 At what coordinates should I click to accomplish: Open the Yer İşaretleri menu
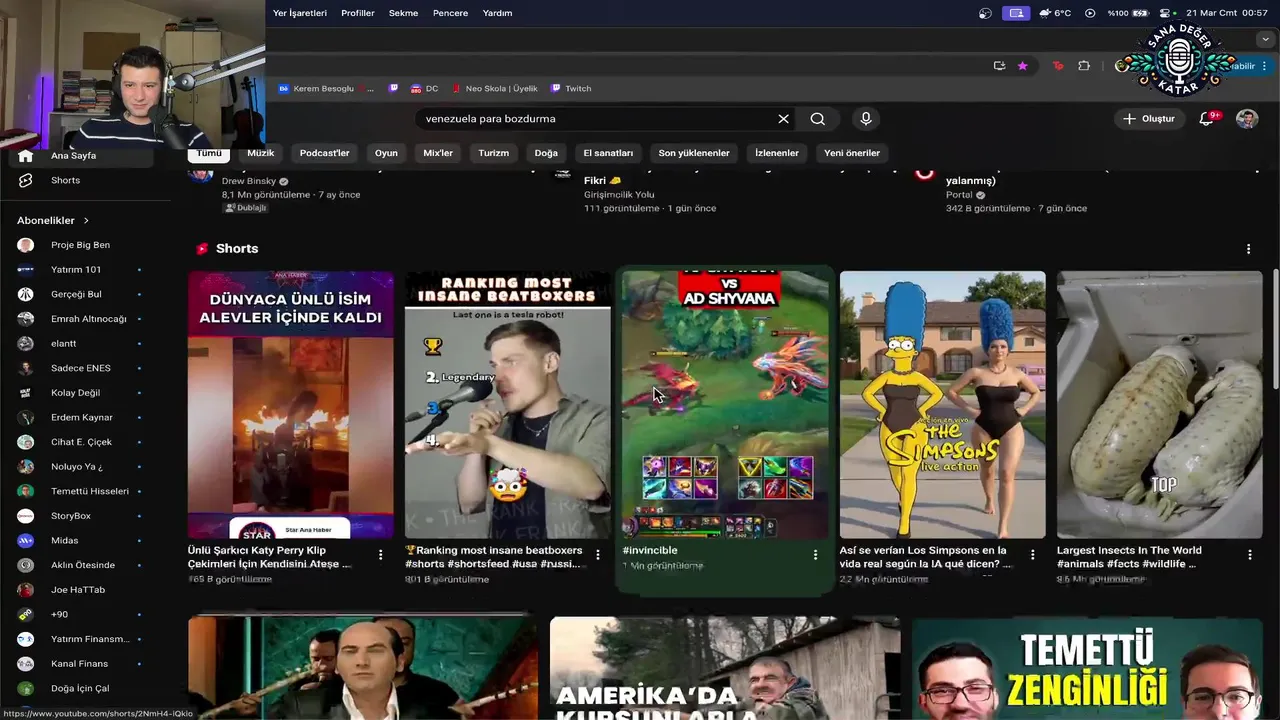coord(300,13)
